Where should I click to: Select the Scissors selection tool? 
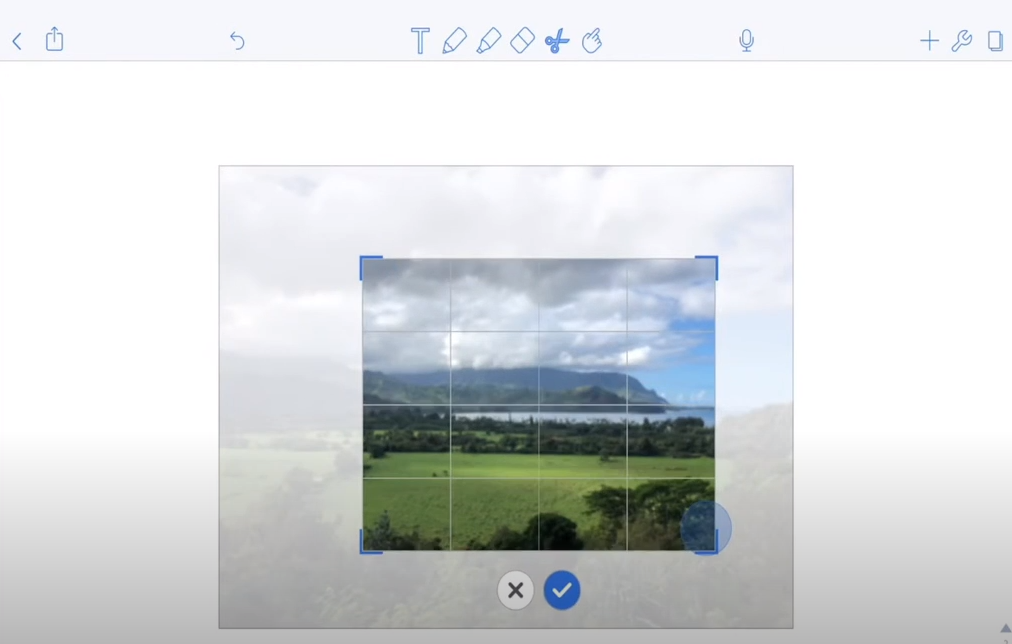point(557,41)
